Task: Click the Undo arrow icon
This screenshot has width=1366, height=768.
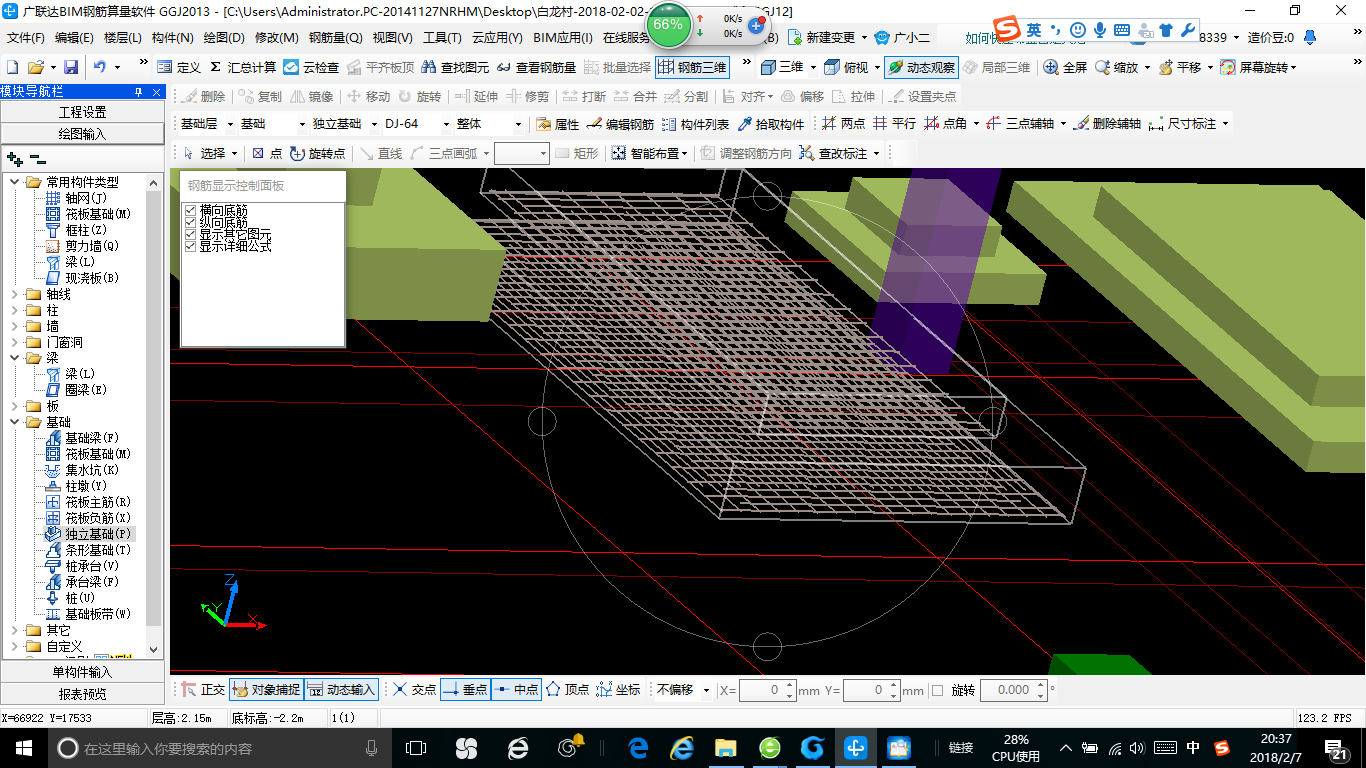Action: 100,67
